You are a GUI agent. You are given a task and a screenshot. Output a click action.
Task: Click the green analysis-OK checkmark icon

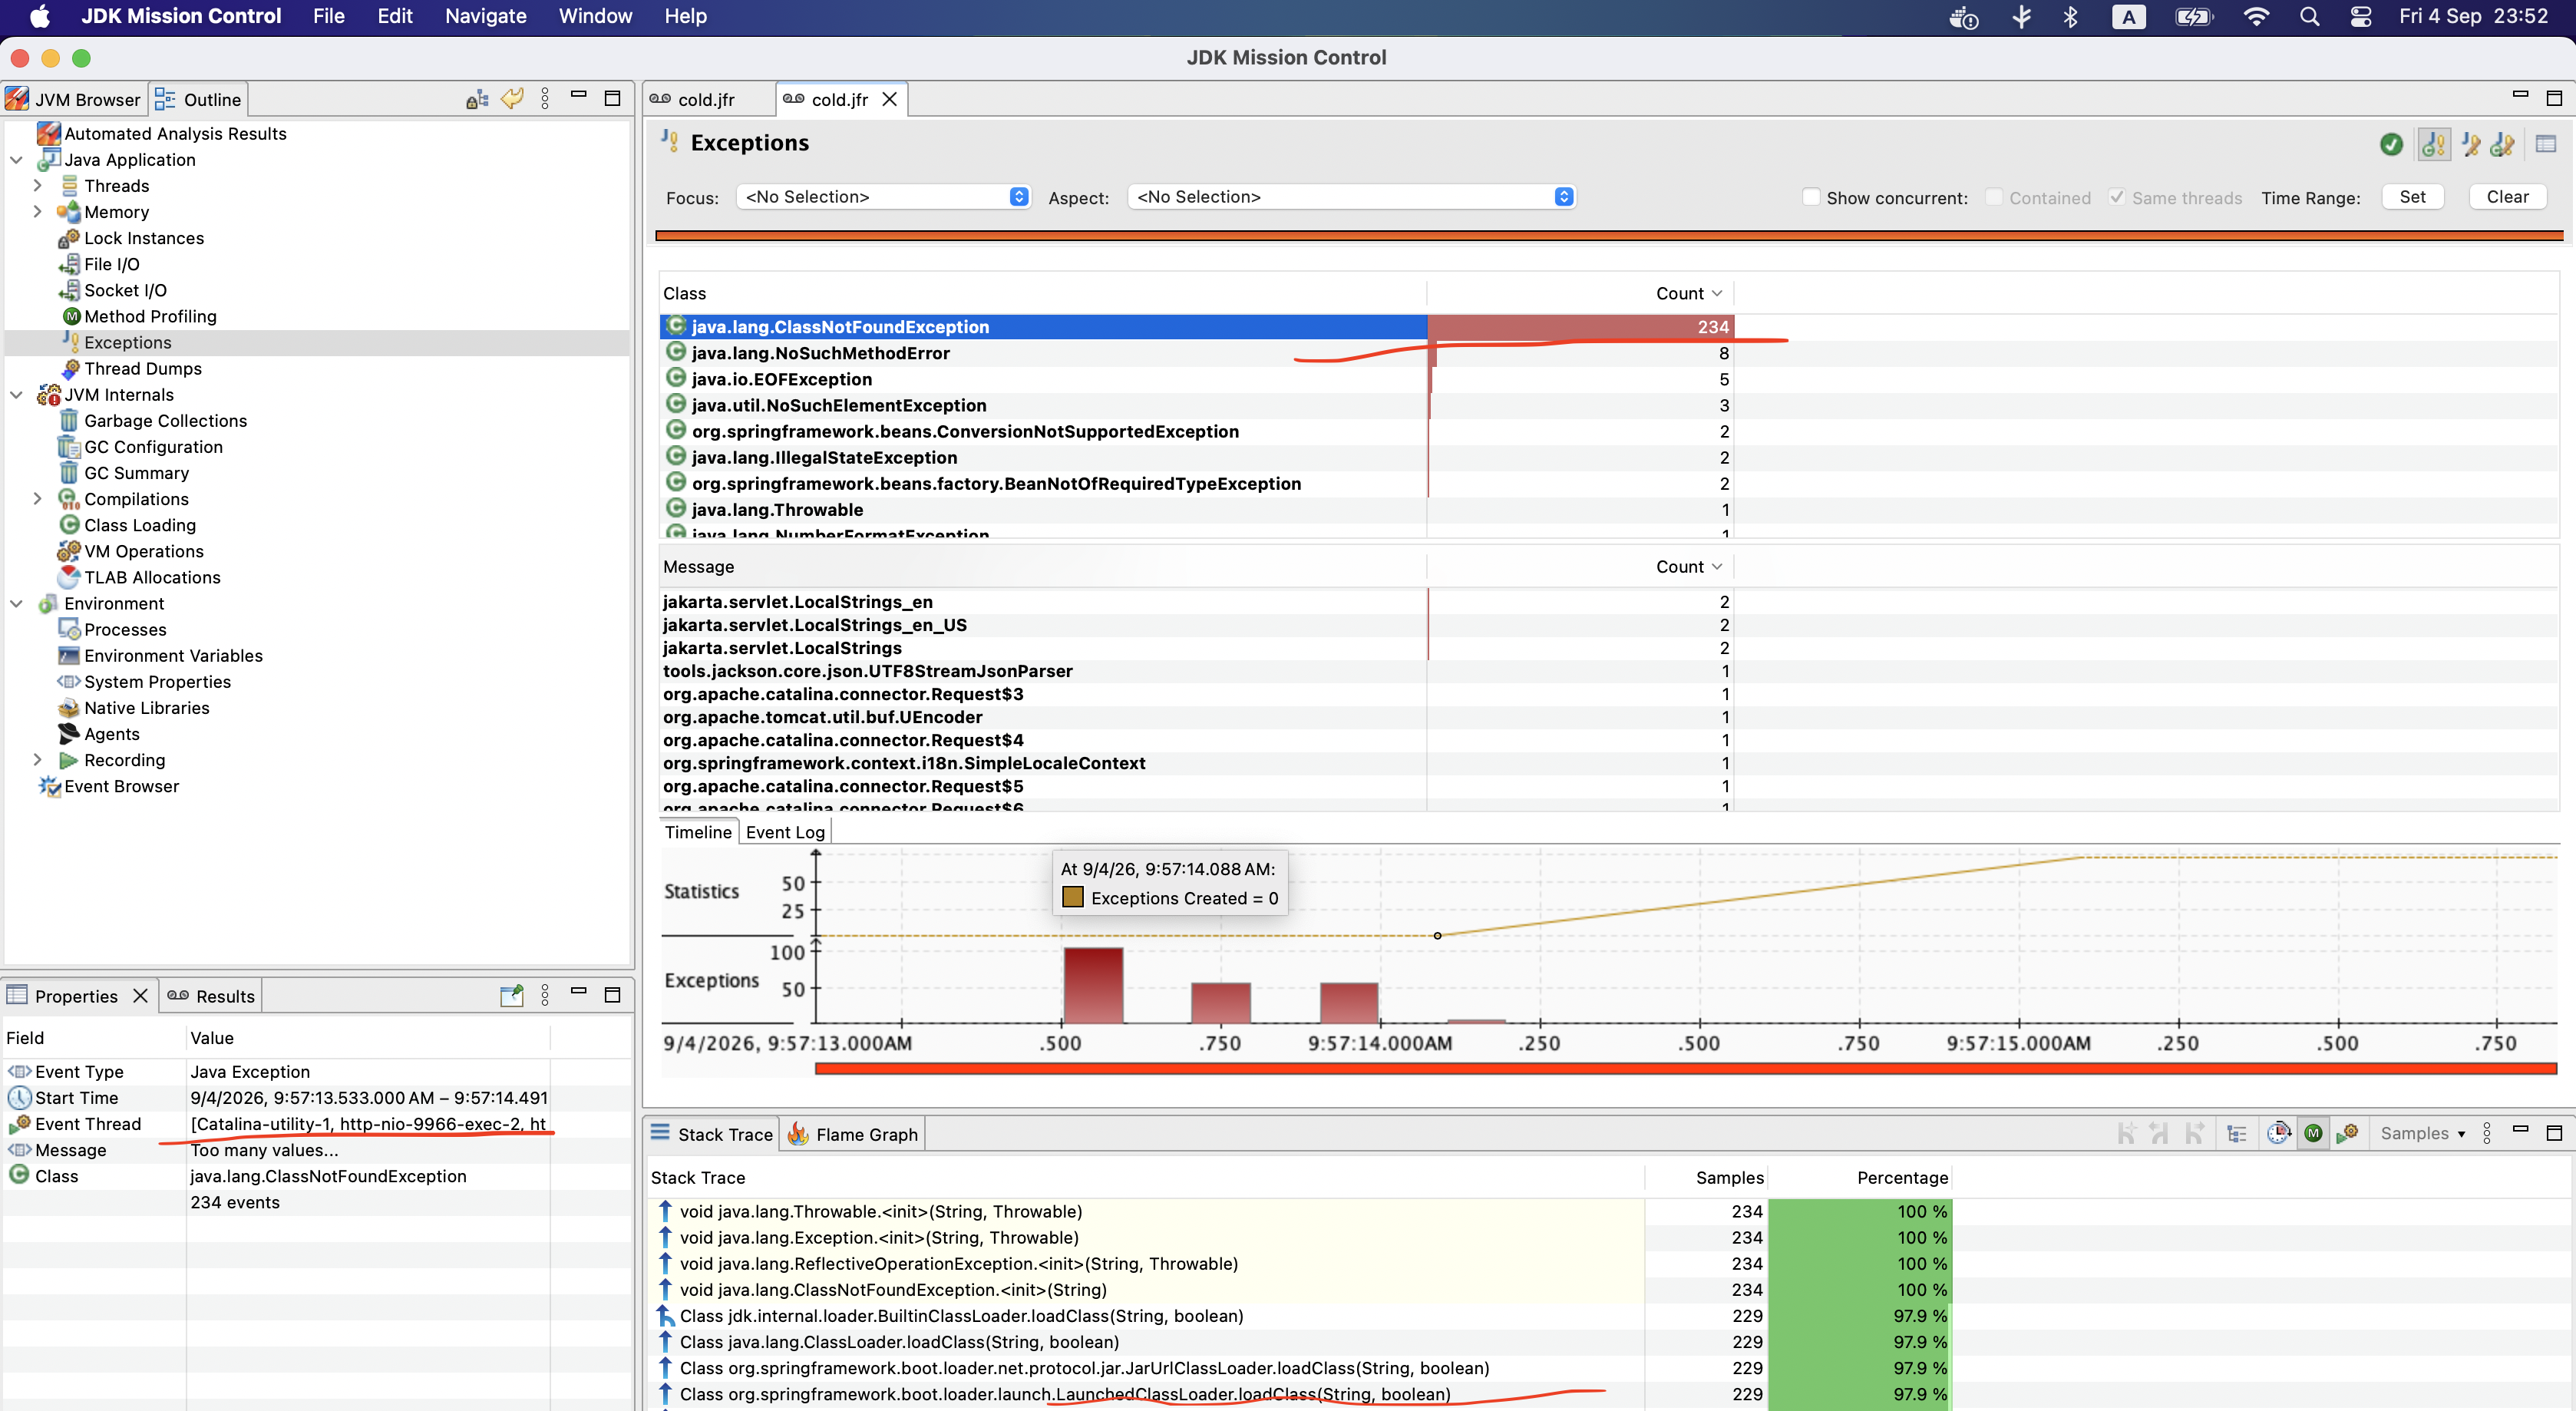click(2391, 144)
